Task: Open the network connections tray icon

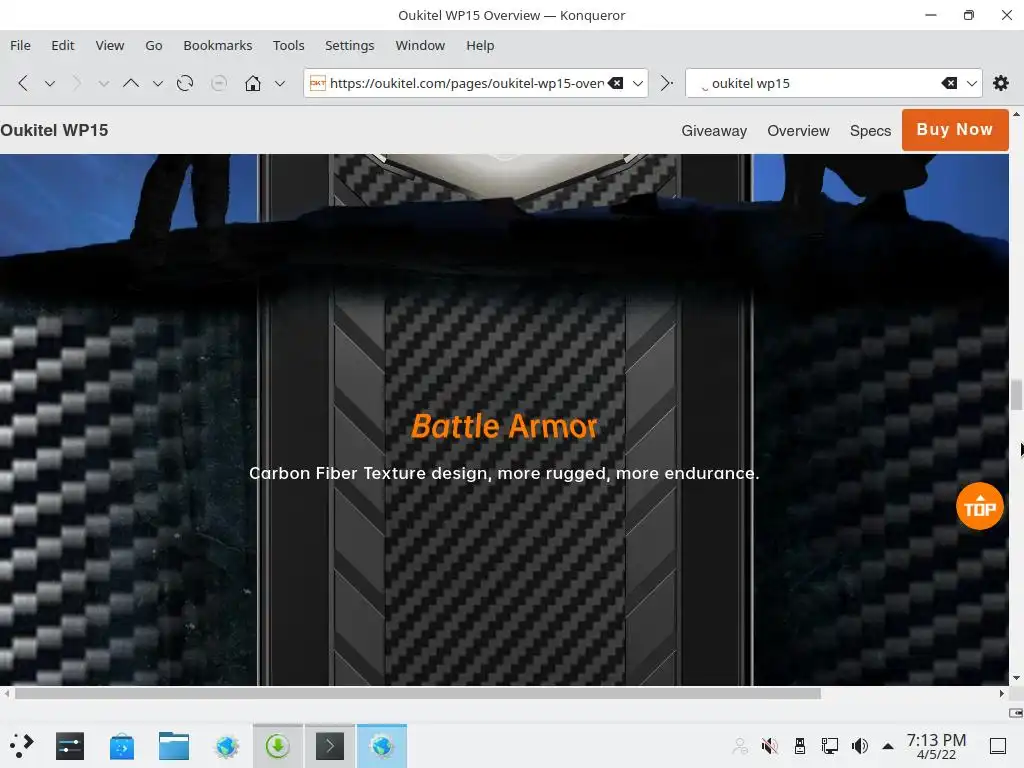Action: point(829,746)
